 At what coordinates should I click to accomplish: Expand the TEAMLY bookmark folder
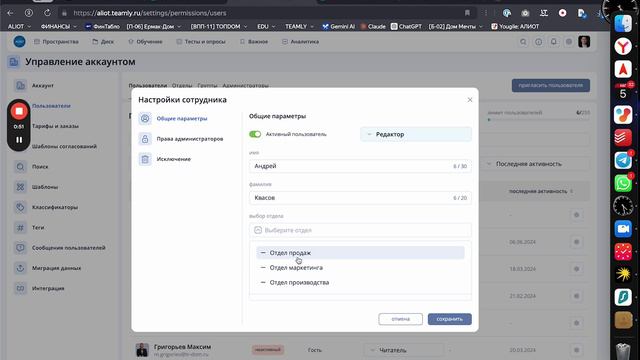(299, 27)
